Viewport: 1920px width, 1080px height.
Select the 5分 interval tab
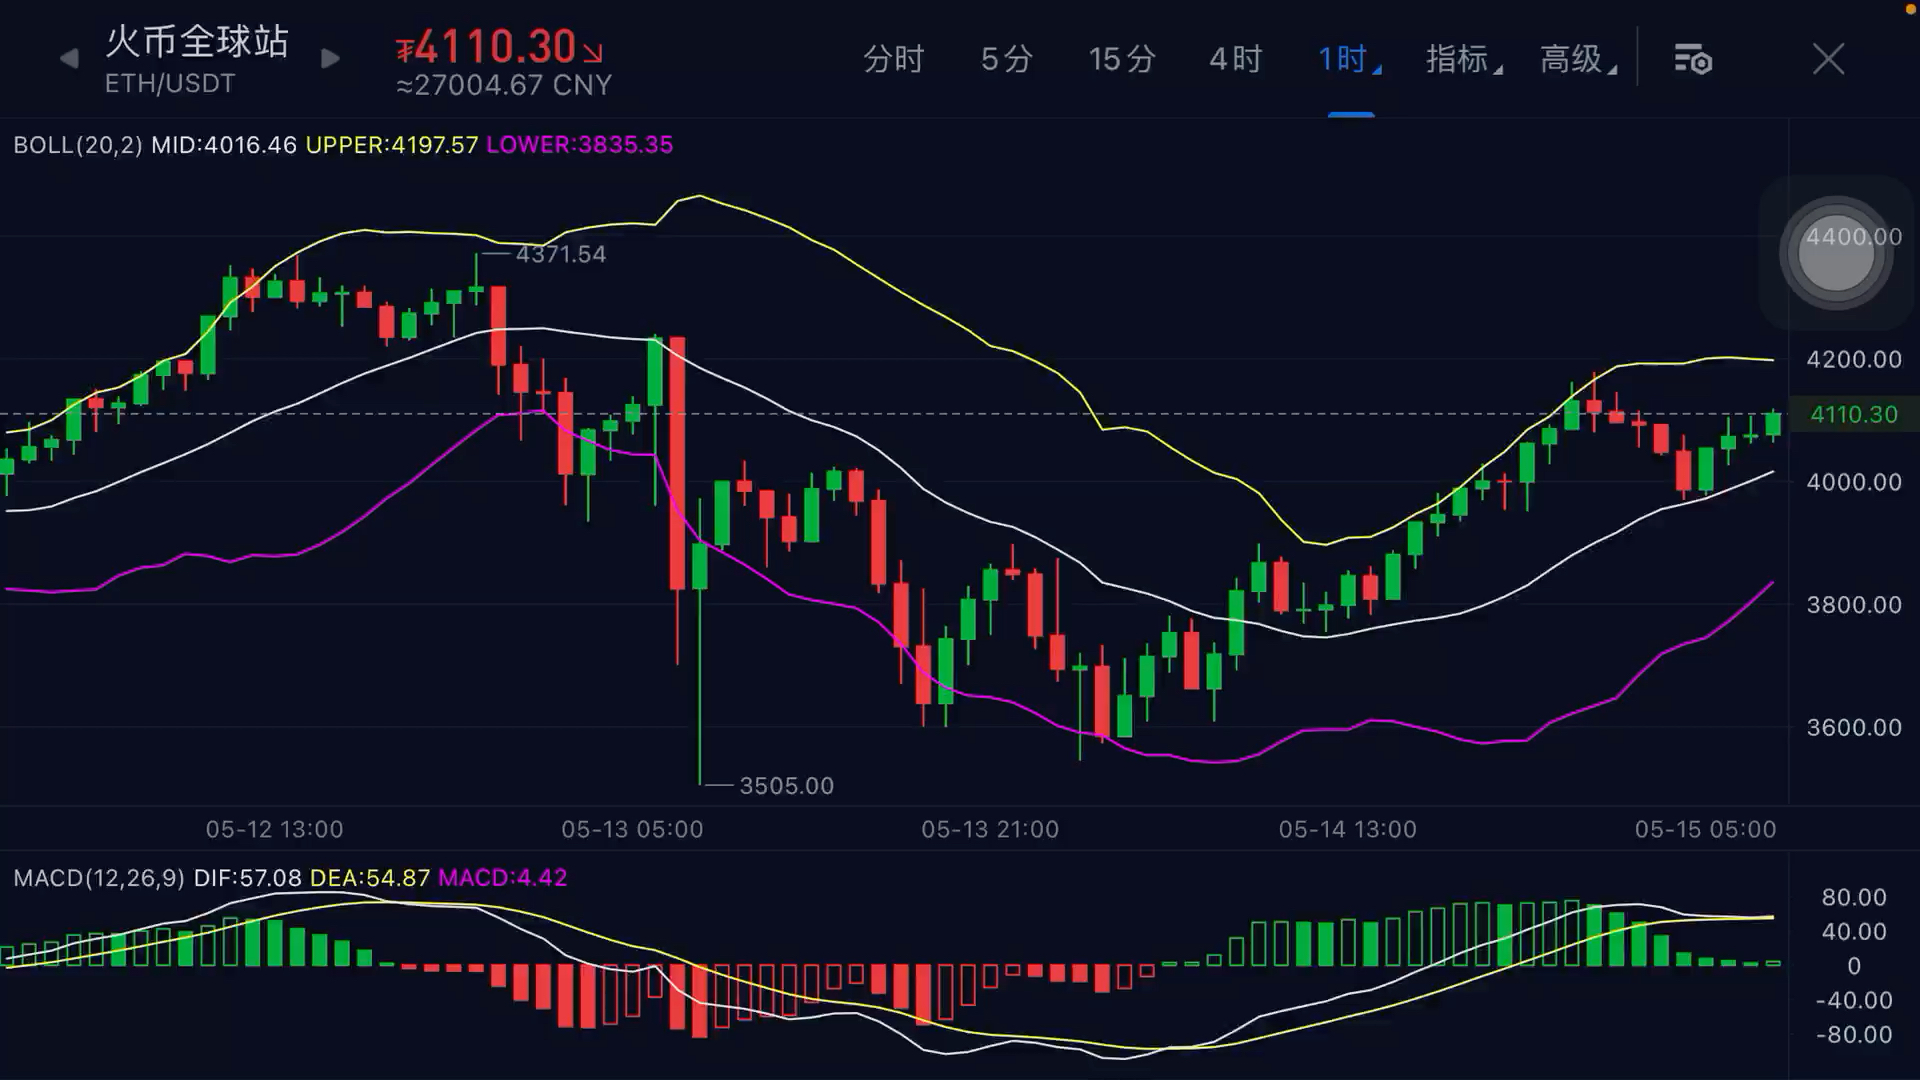point(1006,59)
